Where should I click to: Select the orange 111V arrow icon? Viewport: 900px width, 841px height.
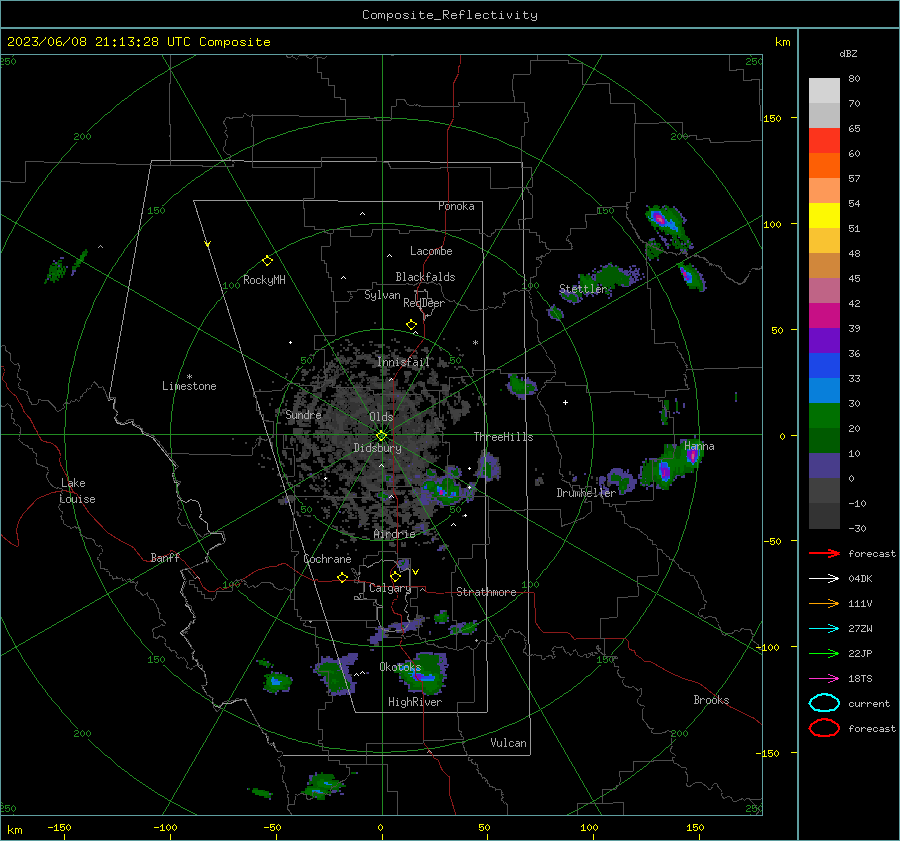824,603
